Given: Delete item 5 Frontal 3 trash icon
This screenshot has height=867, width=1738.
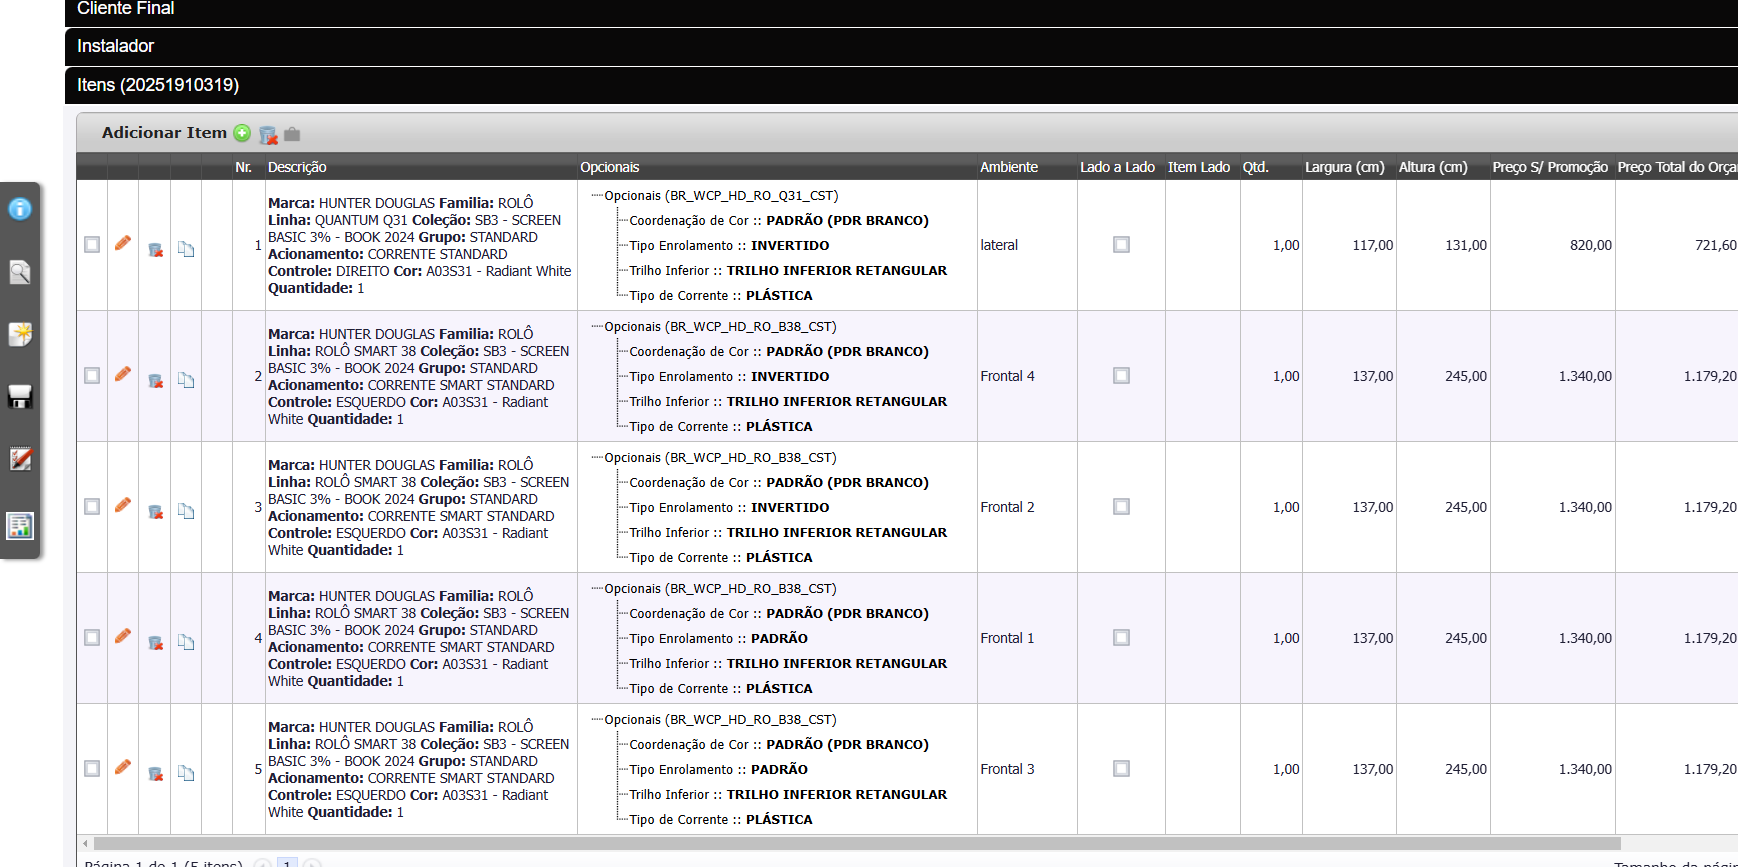Looking at the screenshot, I should tap(155, 773).
